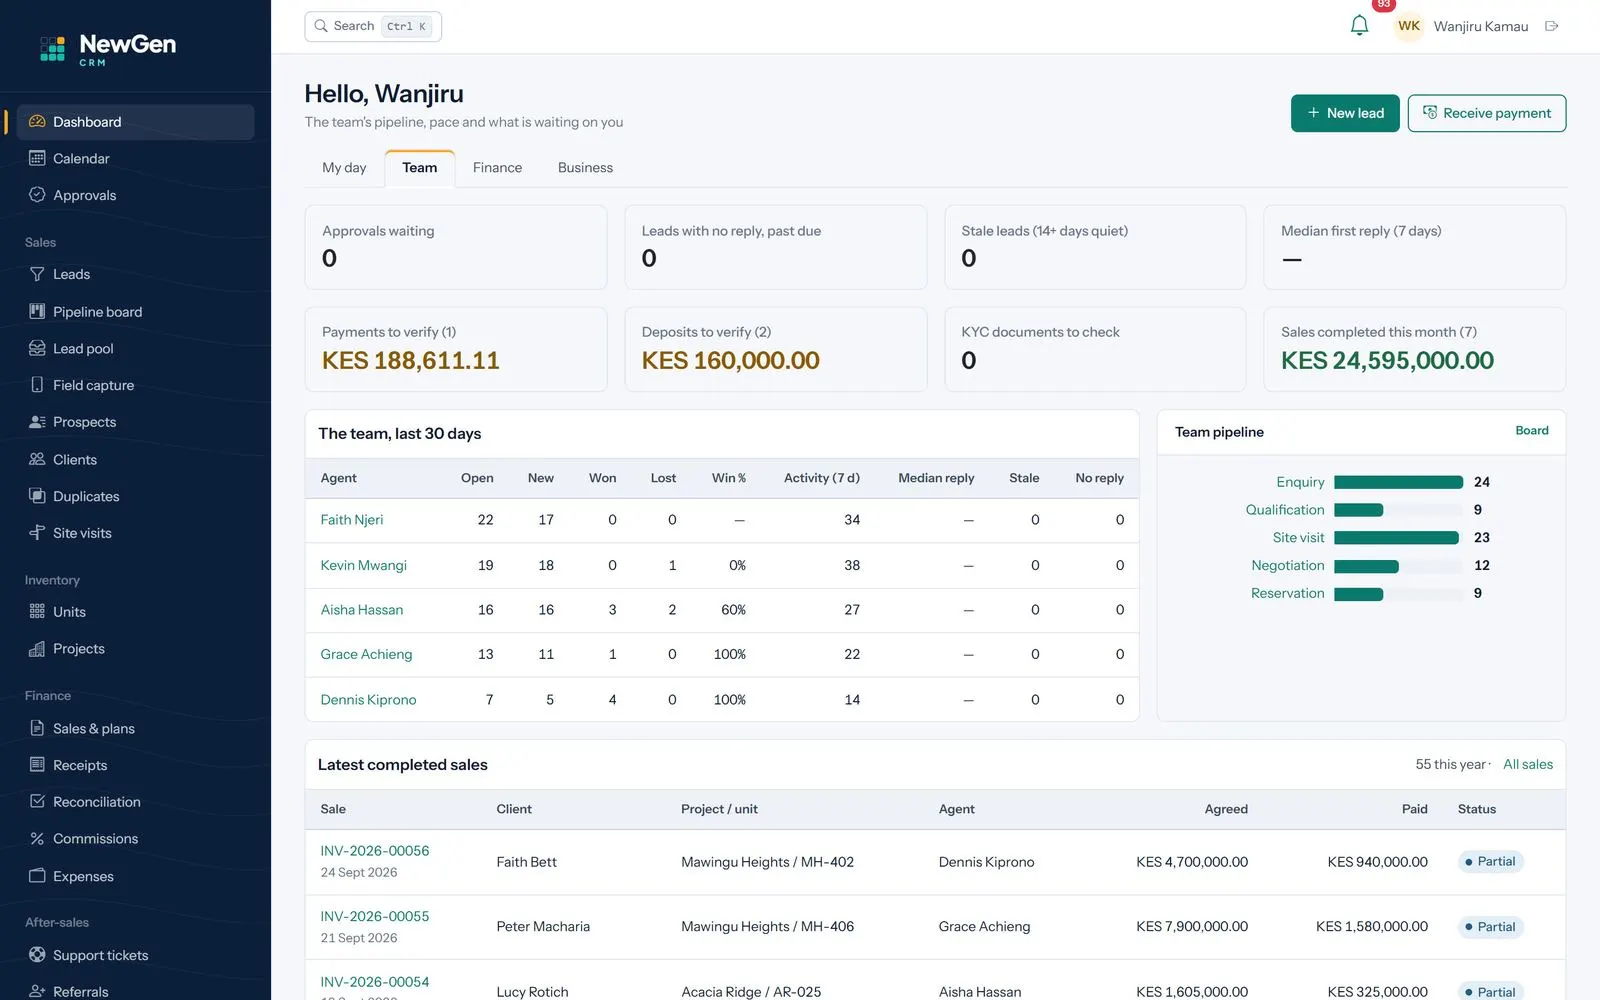Open the Reconciliation icon
Screen dimensions: 1600x1000
[x=37, y=802]
